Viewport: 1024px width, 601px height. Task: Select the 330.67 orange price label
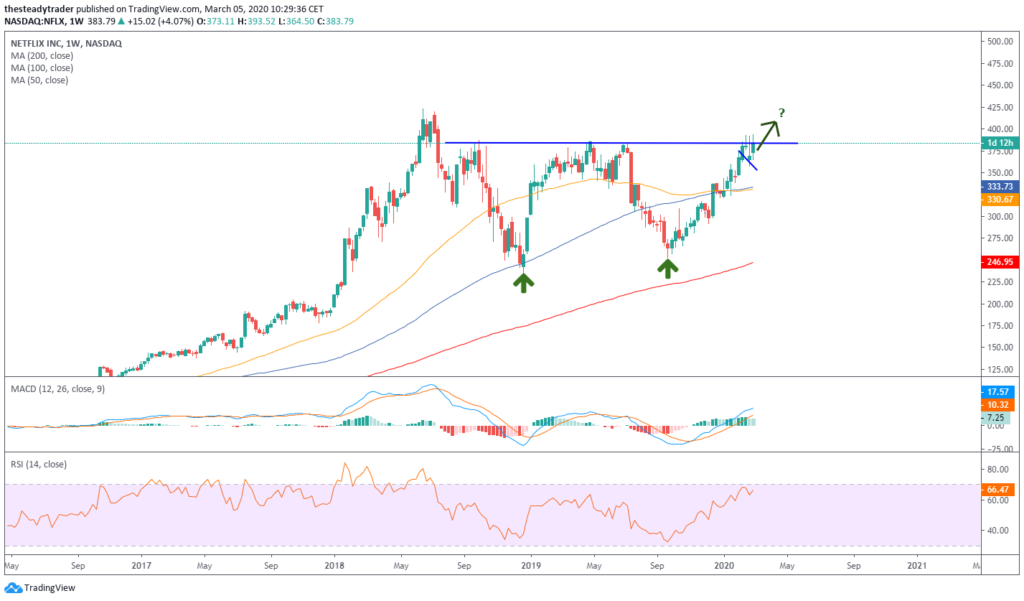1000,200
